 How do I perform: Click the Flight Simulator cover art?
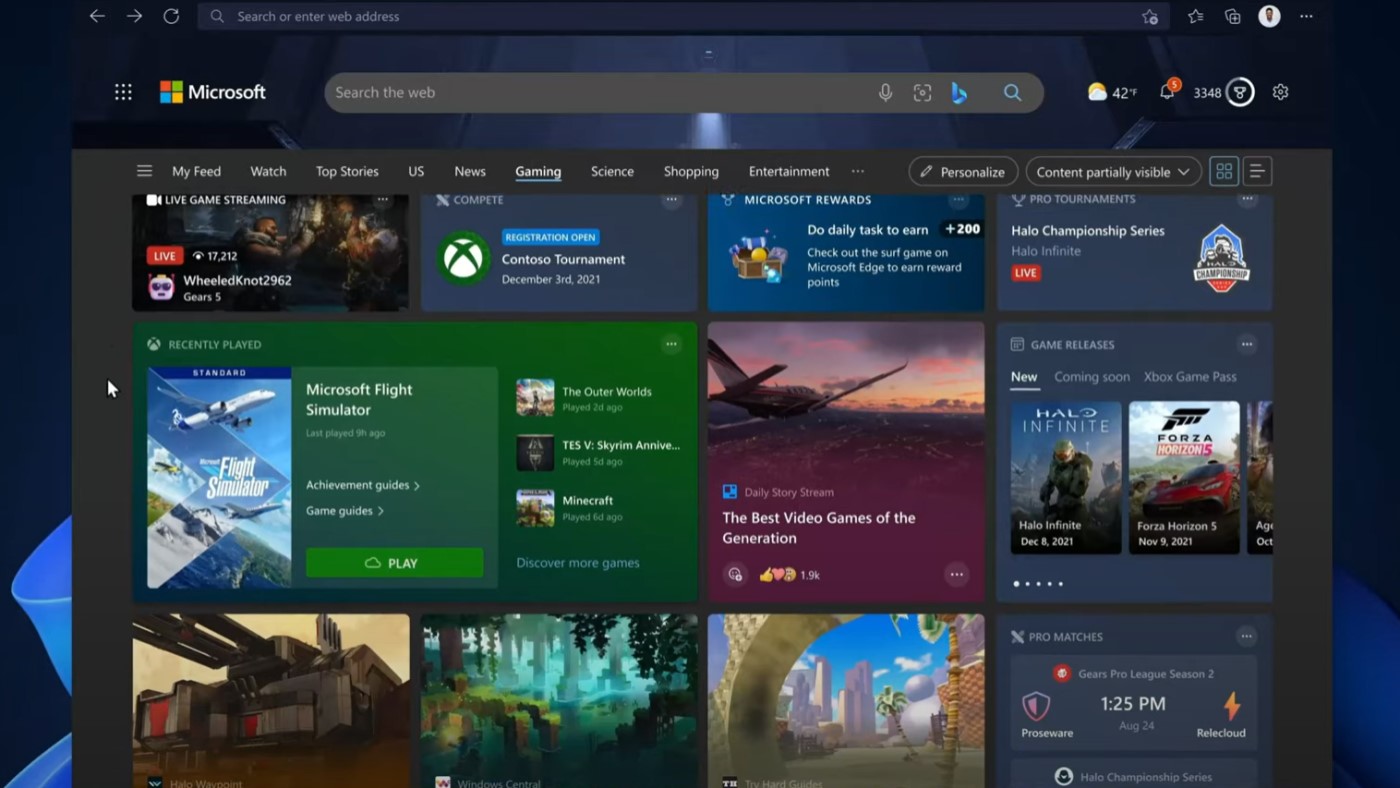219,477
